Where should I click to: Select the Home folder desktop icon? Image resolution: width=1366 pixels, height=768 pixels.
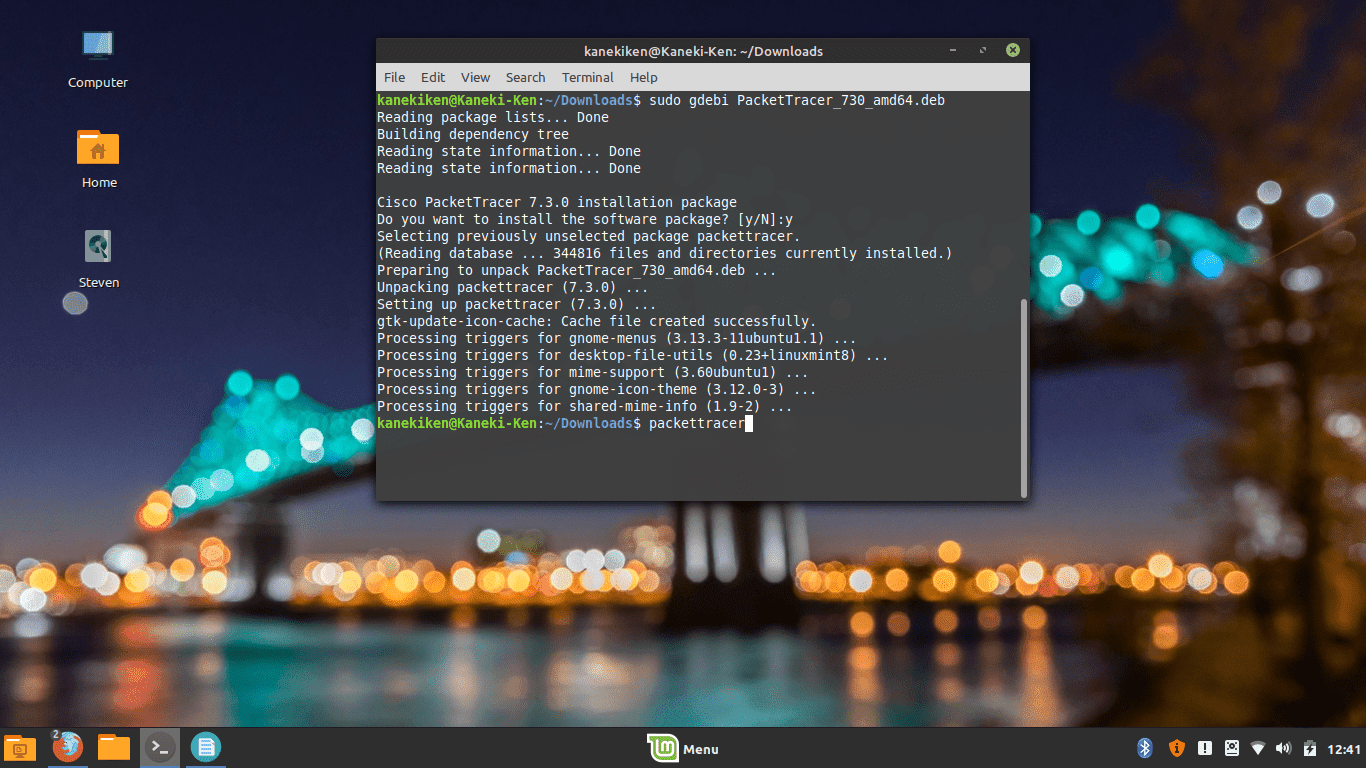(98, 159)
